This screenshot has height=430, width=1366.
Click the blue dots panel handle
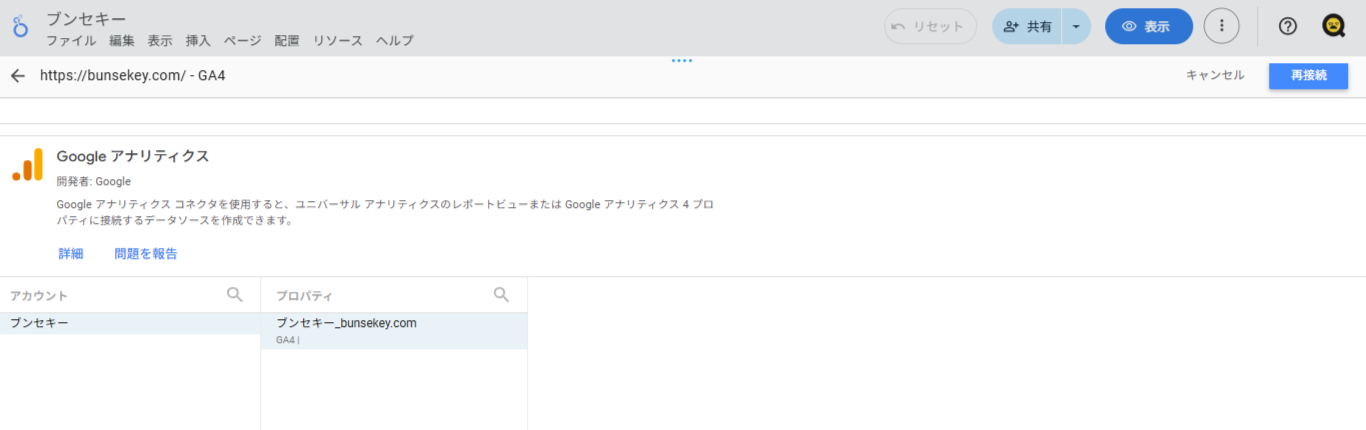[682, 61]
